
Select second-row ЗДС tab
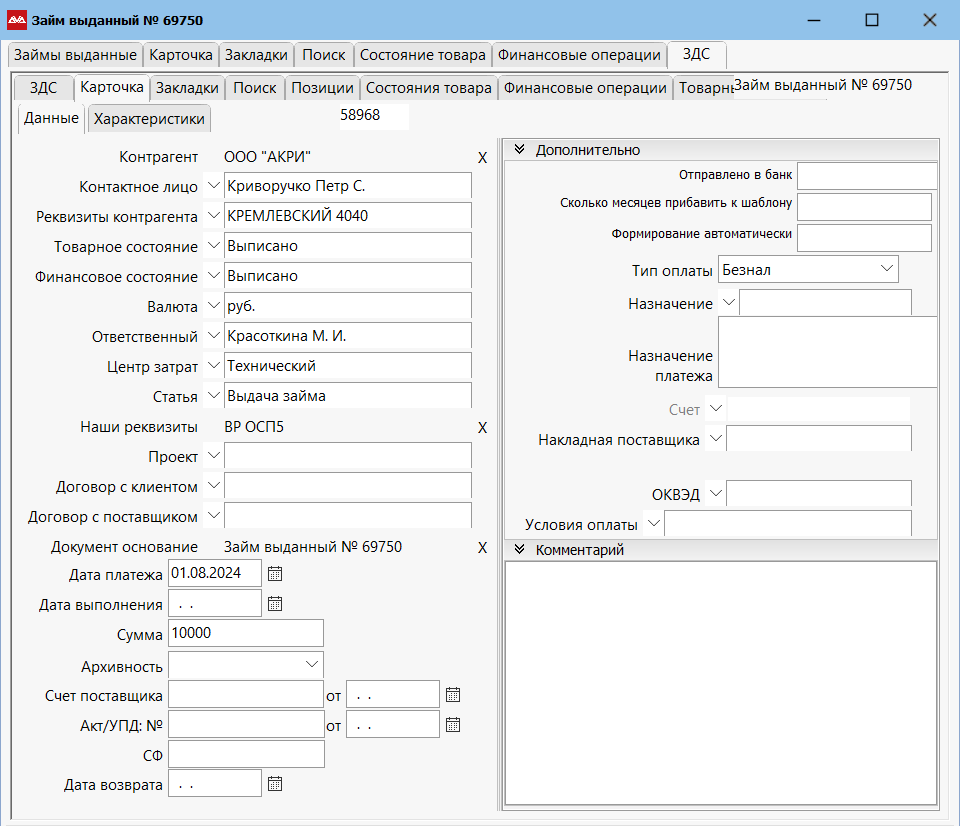pyautogui.click(x=43, y=88)
